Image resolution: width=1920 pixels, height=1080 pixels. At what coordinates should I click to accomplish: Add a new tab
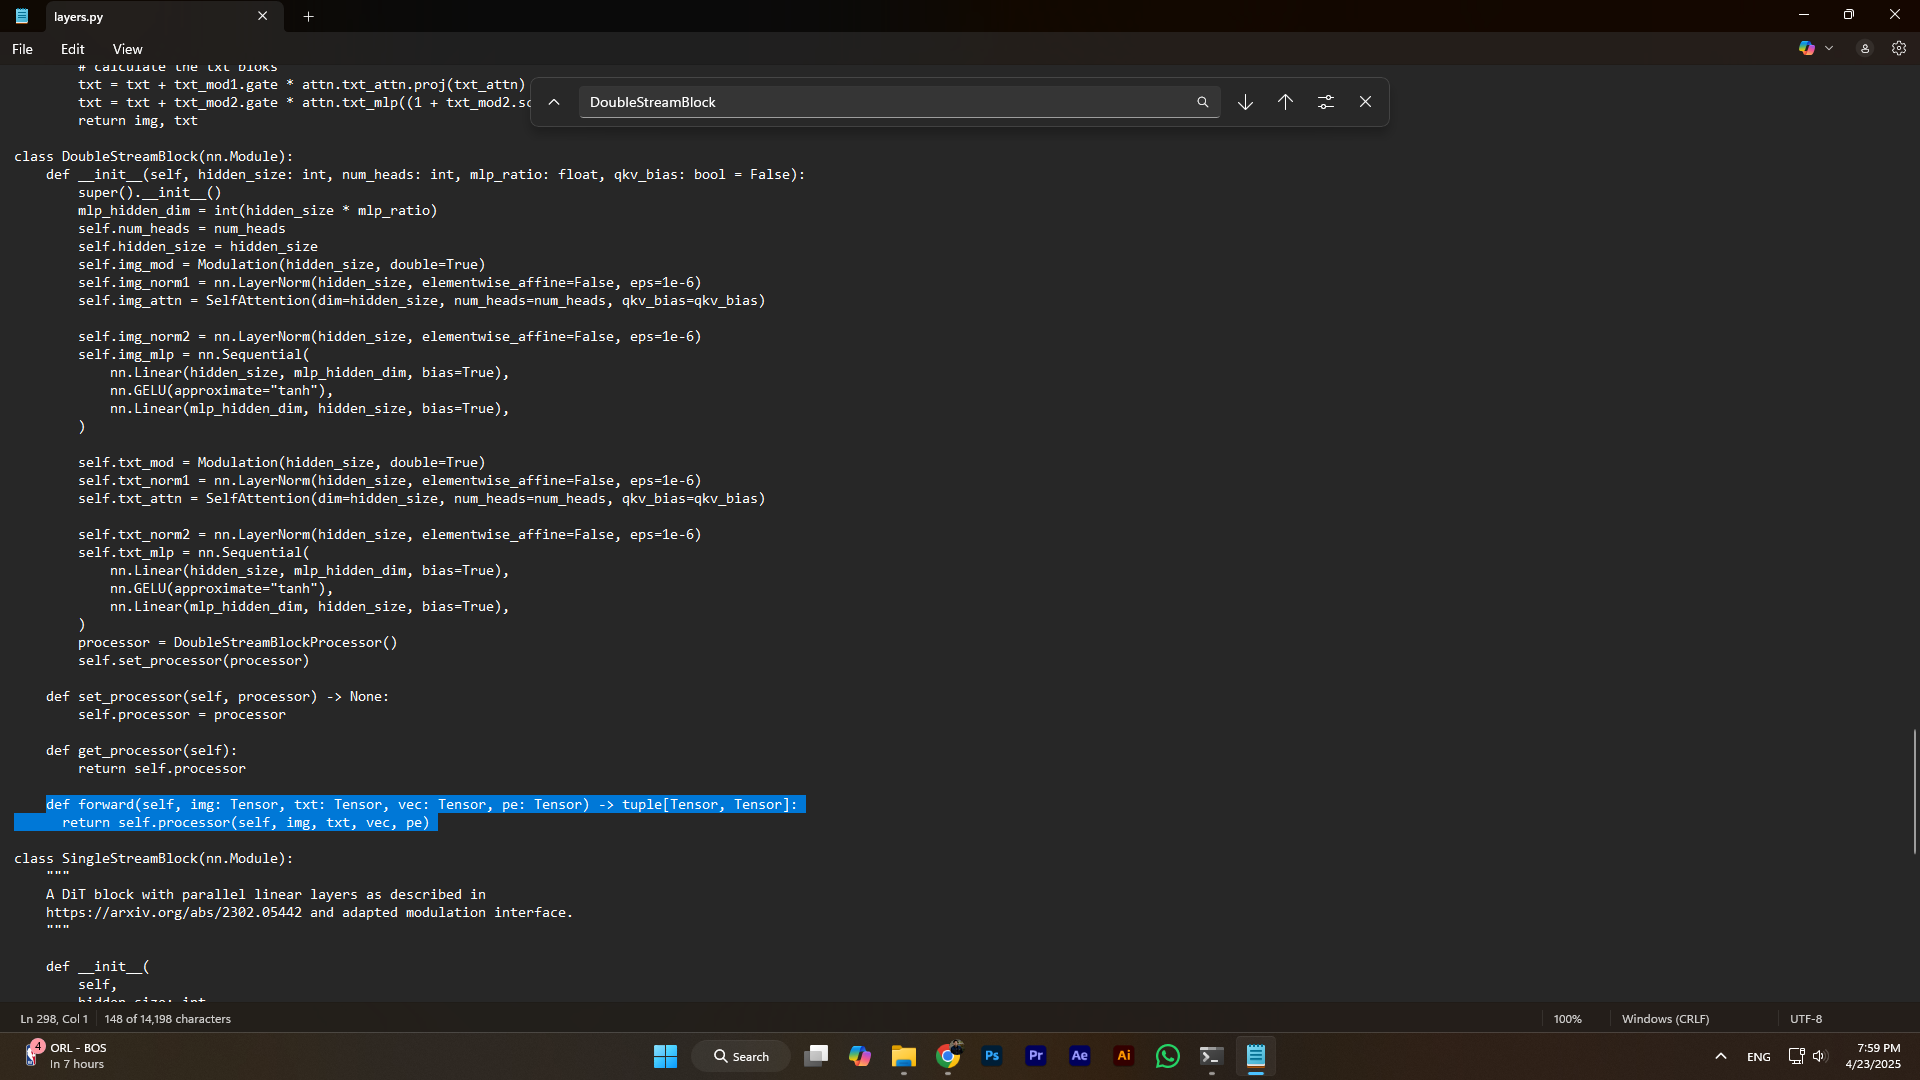coord(308,16)
